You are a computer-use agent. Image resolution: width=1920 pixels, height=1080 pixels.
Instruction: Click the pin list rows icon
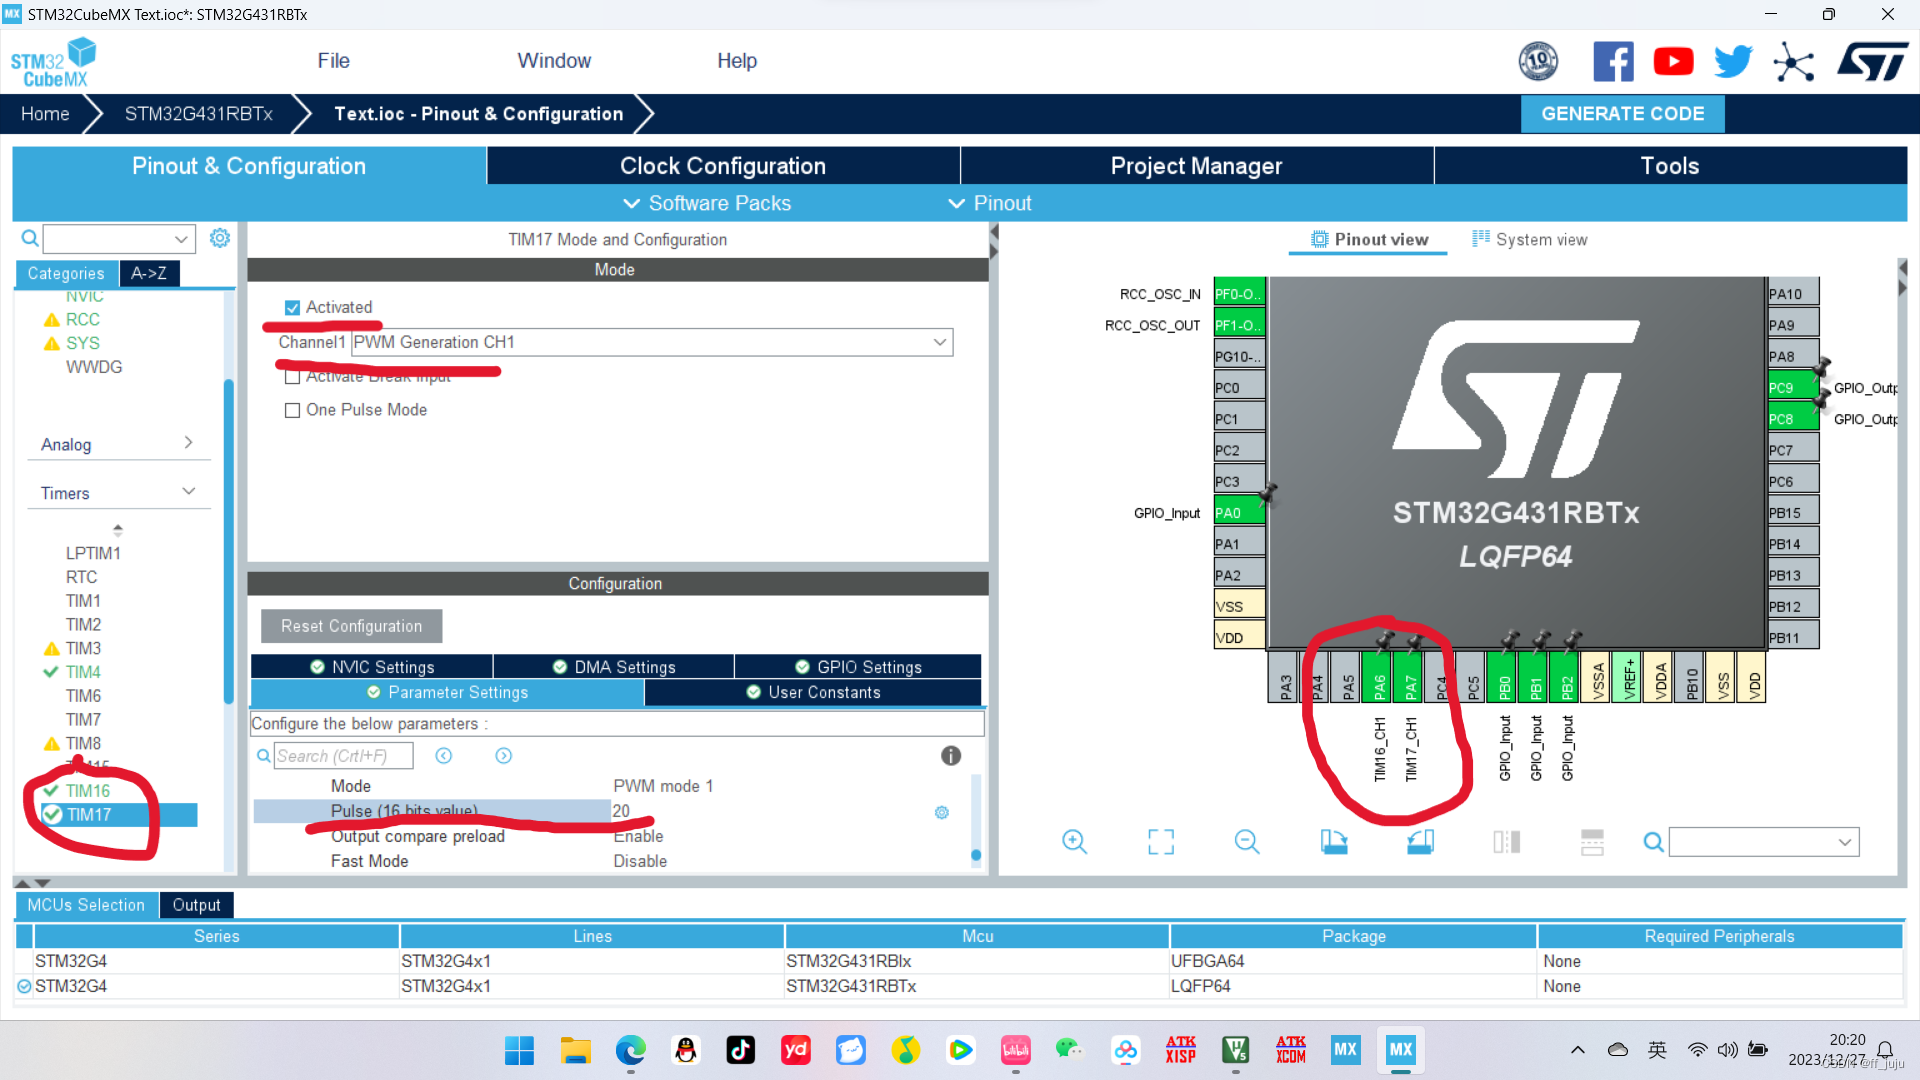(x=1592, y=842)
